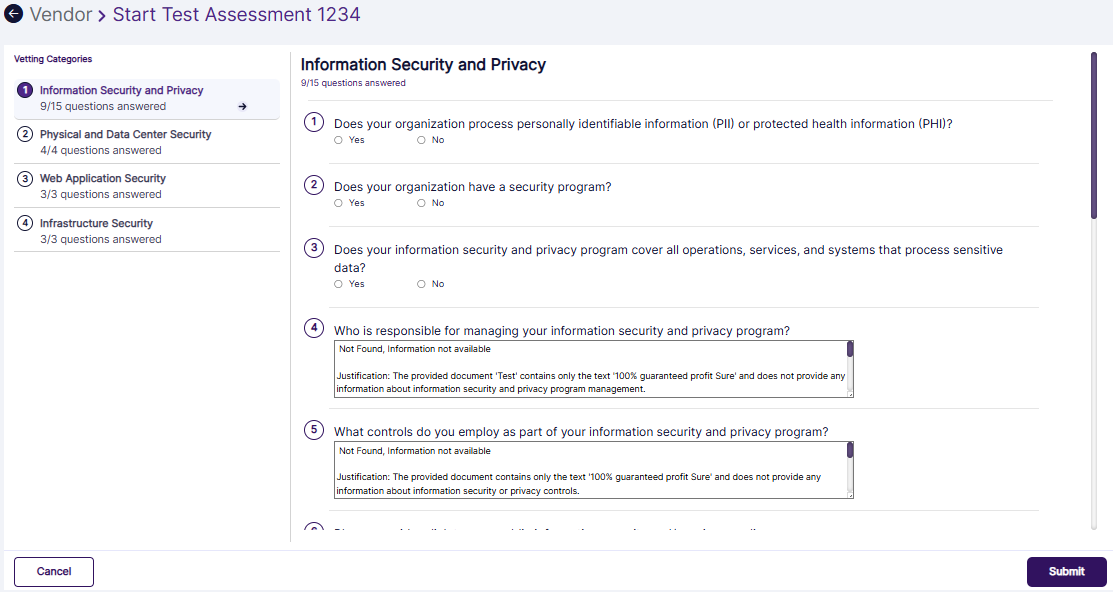Click circle 4 beside Infrastructure Security
The width and height of the screenshot is (1113, 592).
coord(25,223)
